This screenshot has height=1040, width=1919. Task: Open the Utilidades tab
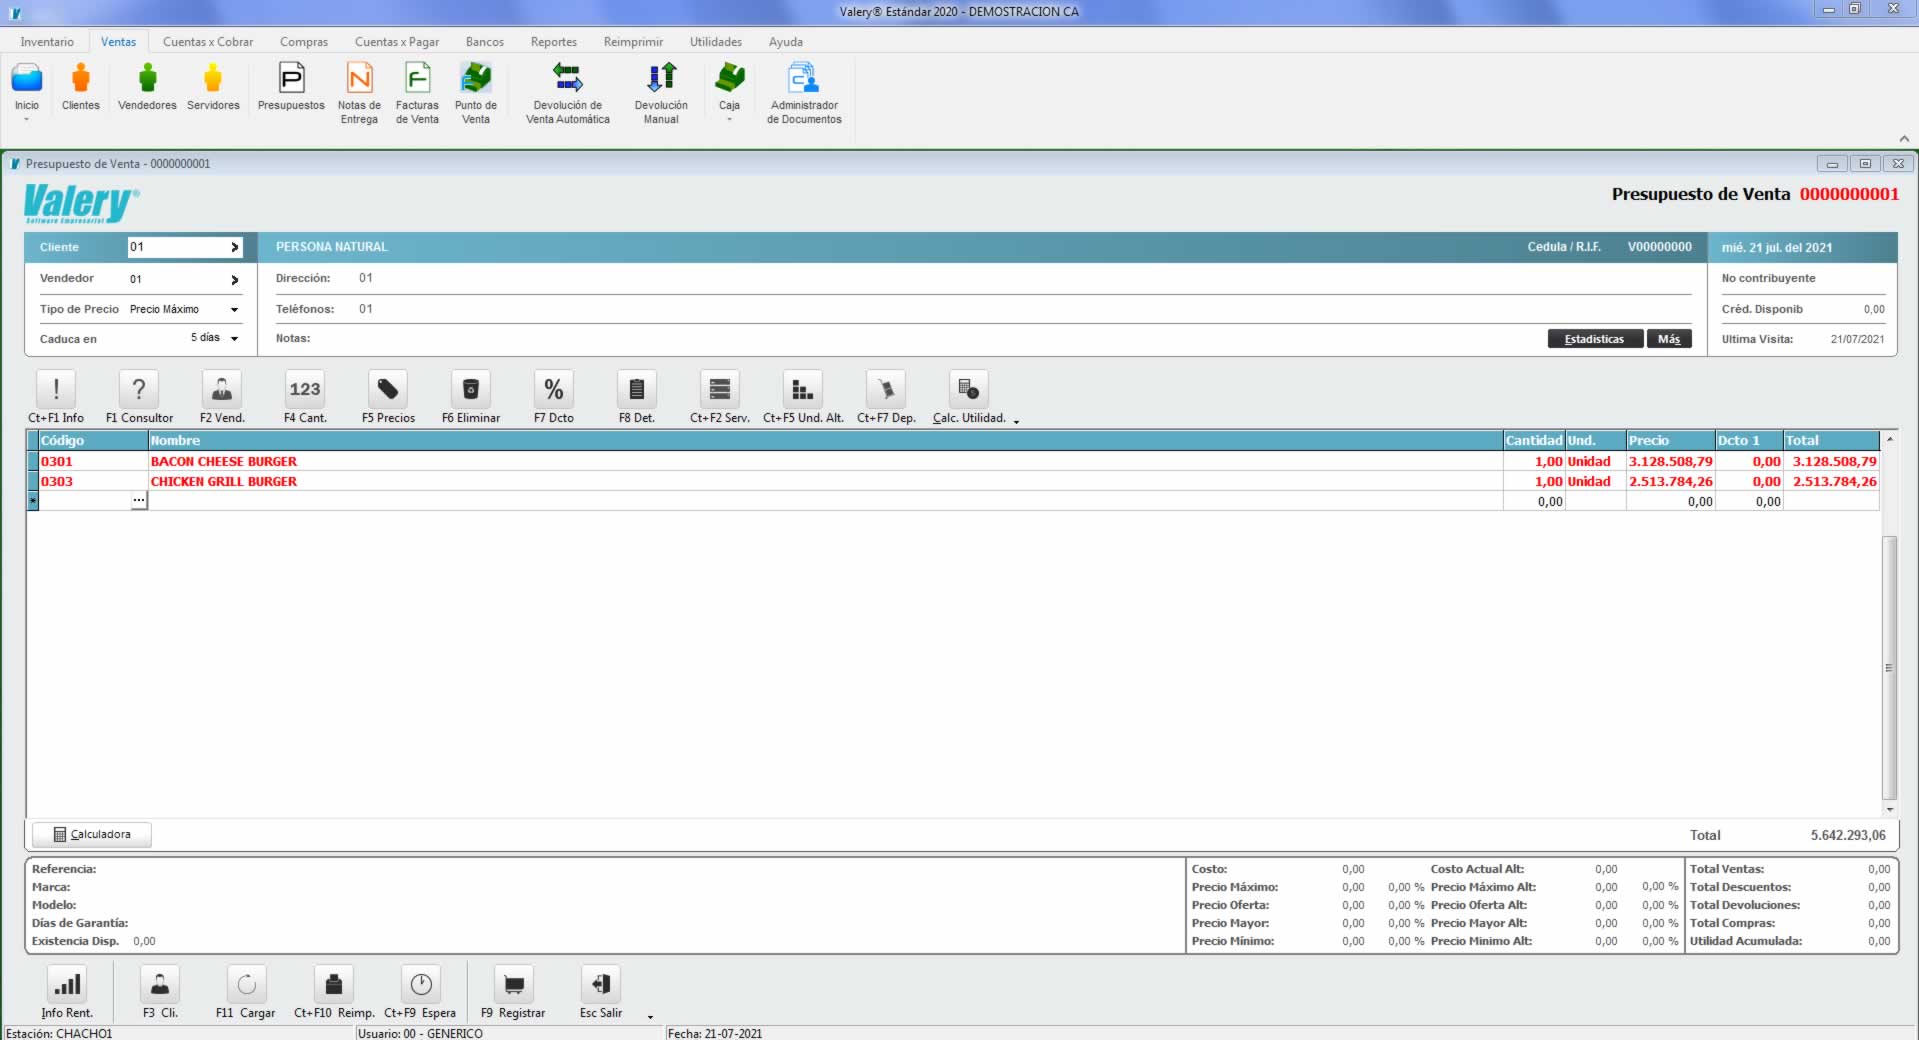[716, 42]
